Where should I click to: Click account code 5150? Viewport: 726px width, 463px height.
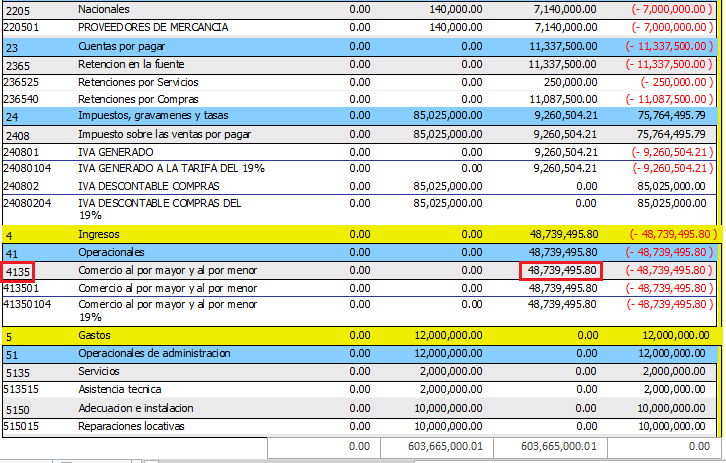pyautogui.click(x=18, y=410)
